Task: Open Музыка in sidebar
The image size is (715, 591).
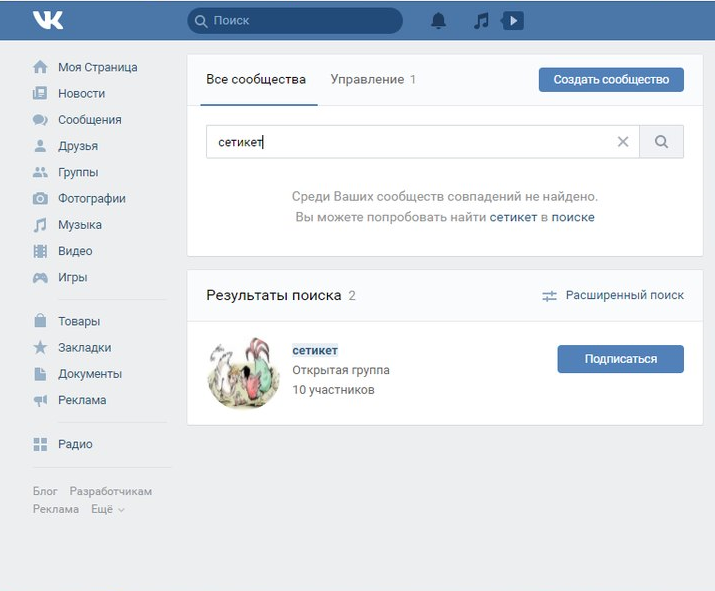Action: [80, 225]
